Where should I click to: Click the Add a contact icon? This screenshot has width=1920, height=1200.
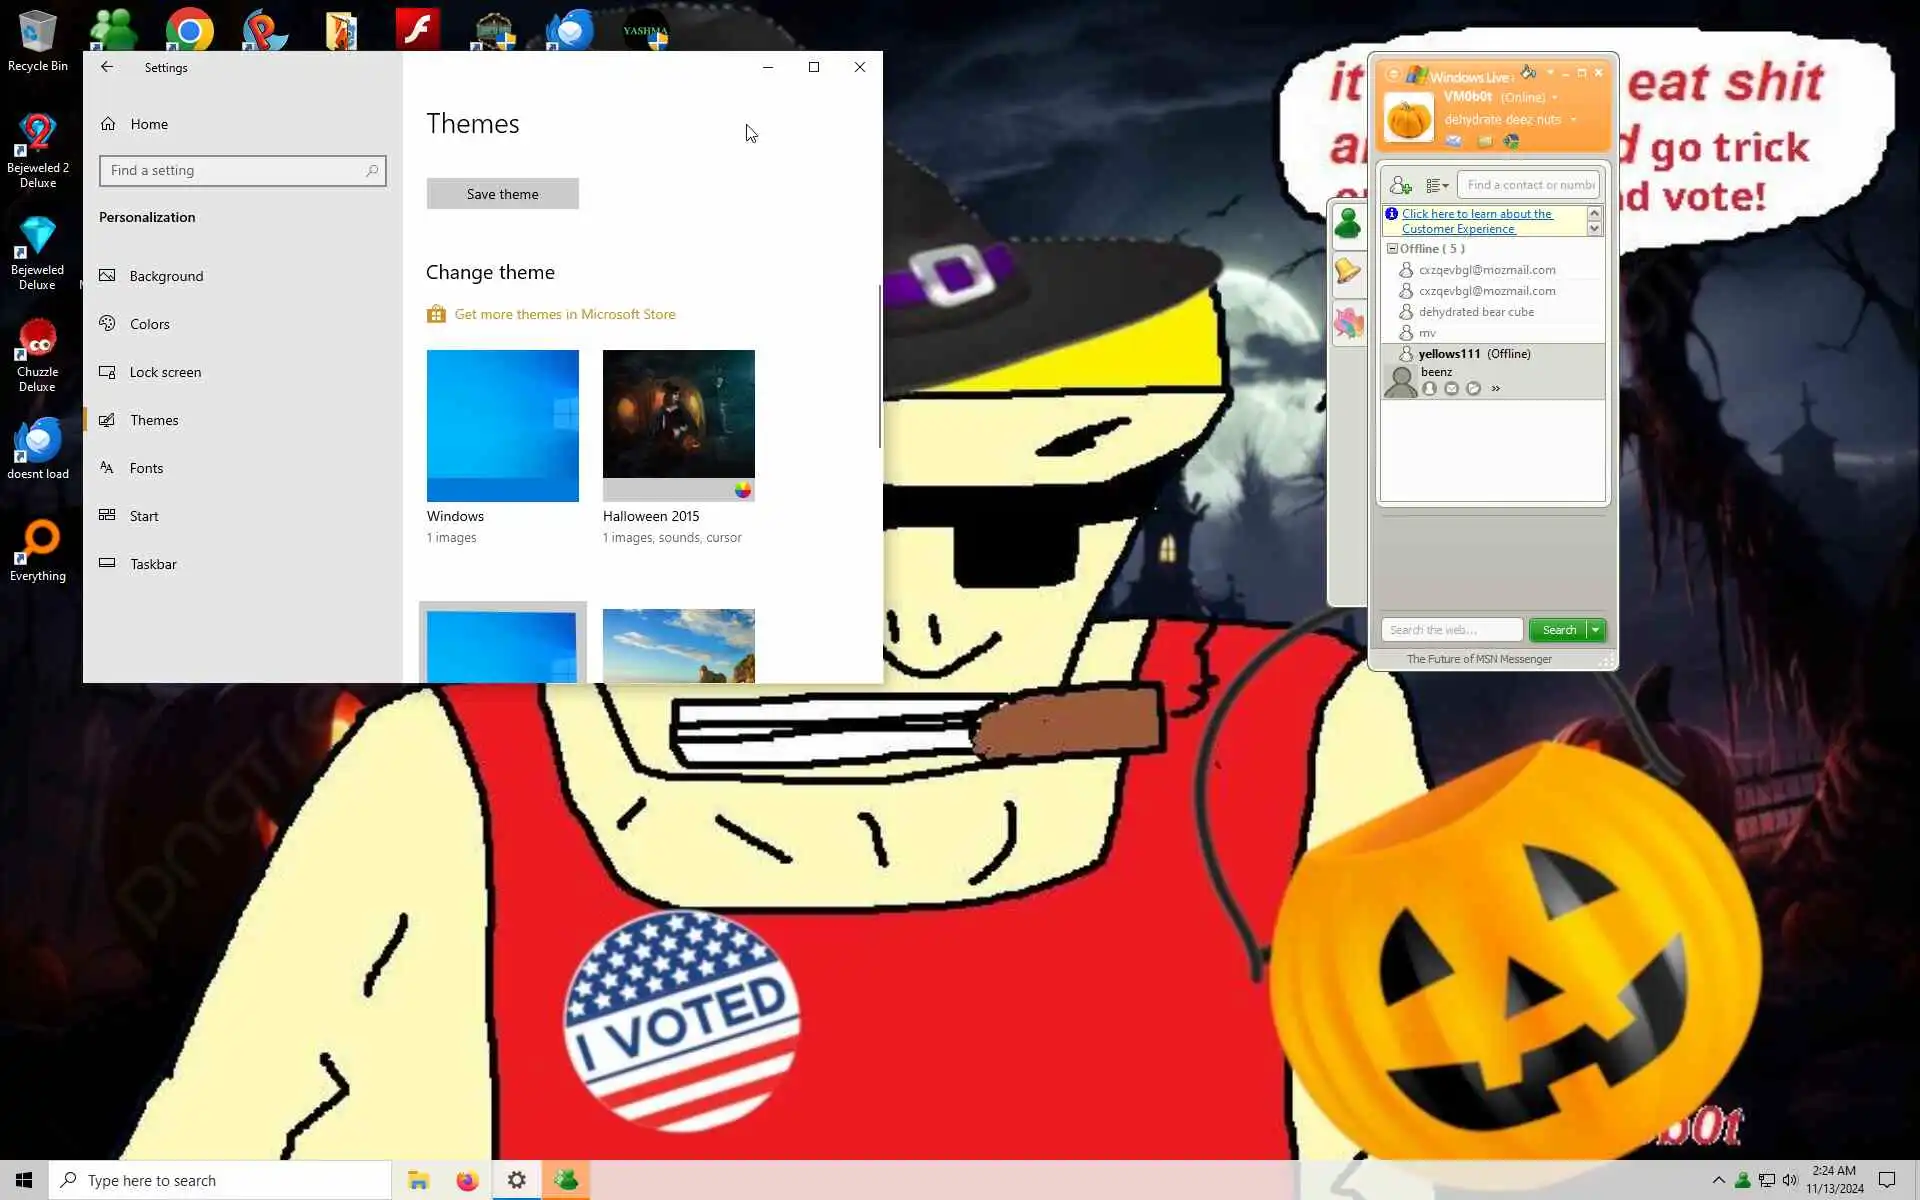[1401, 185]
